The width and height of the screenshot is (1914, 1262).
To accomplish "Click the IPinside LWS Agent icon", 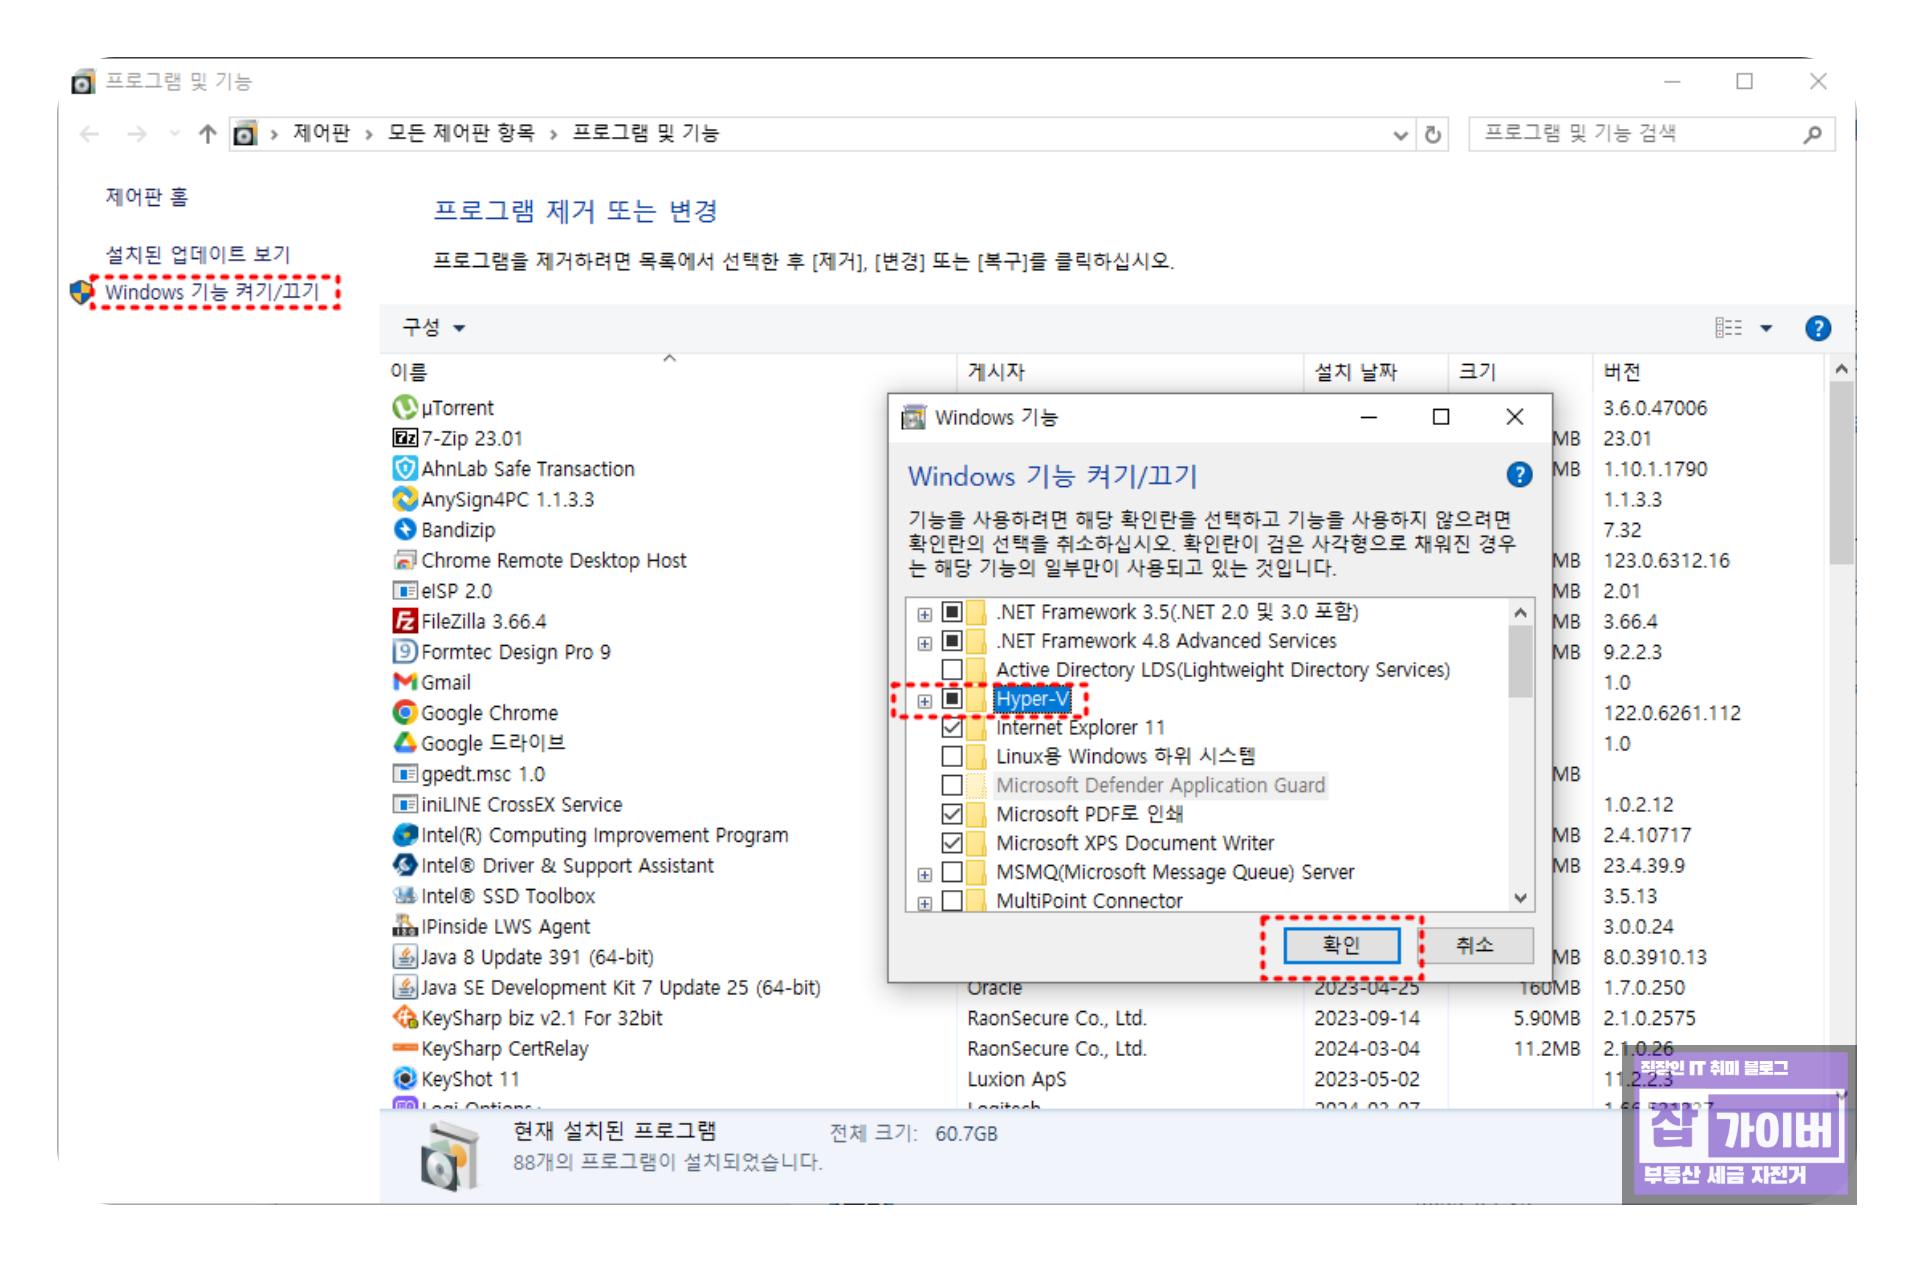I will coord(404,926).
